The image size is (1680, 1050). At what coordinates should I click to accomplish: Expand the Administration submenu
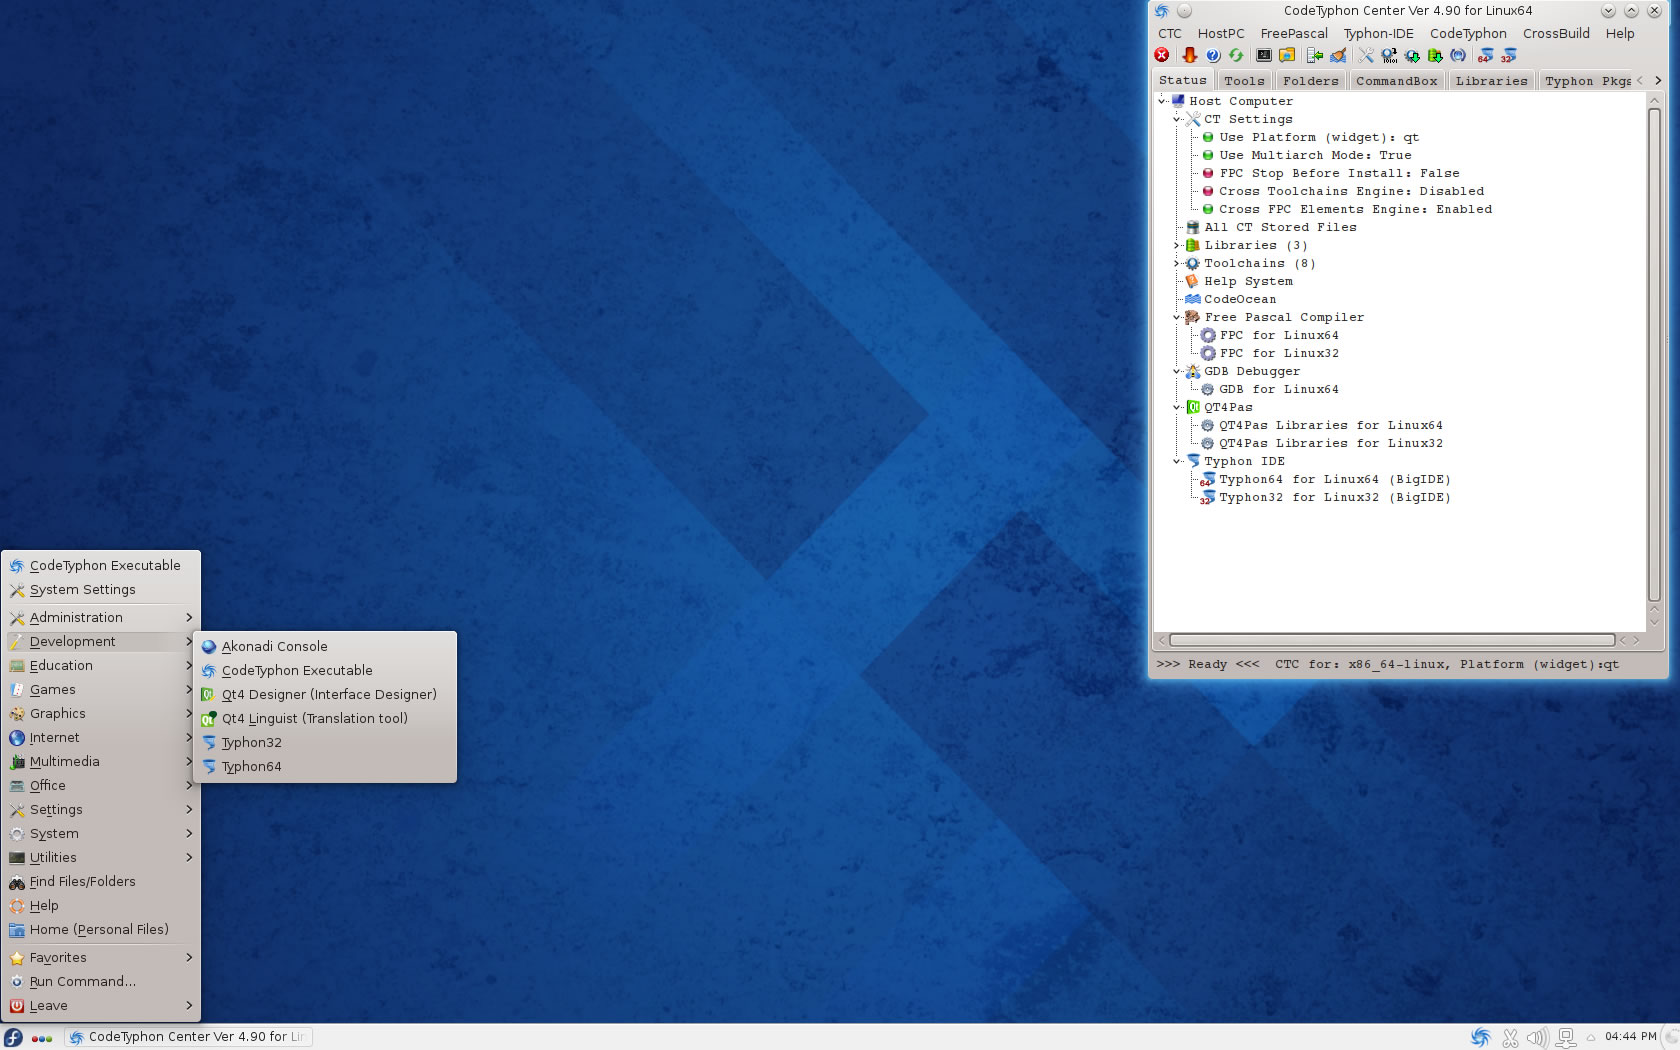101,618
